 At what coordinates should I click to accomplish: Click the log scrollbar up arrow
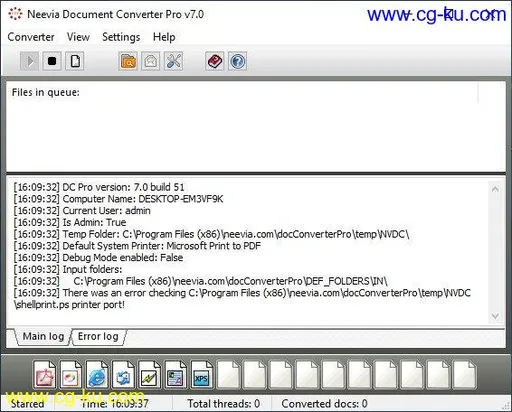(495, 190)
